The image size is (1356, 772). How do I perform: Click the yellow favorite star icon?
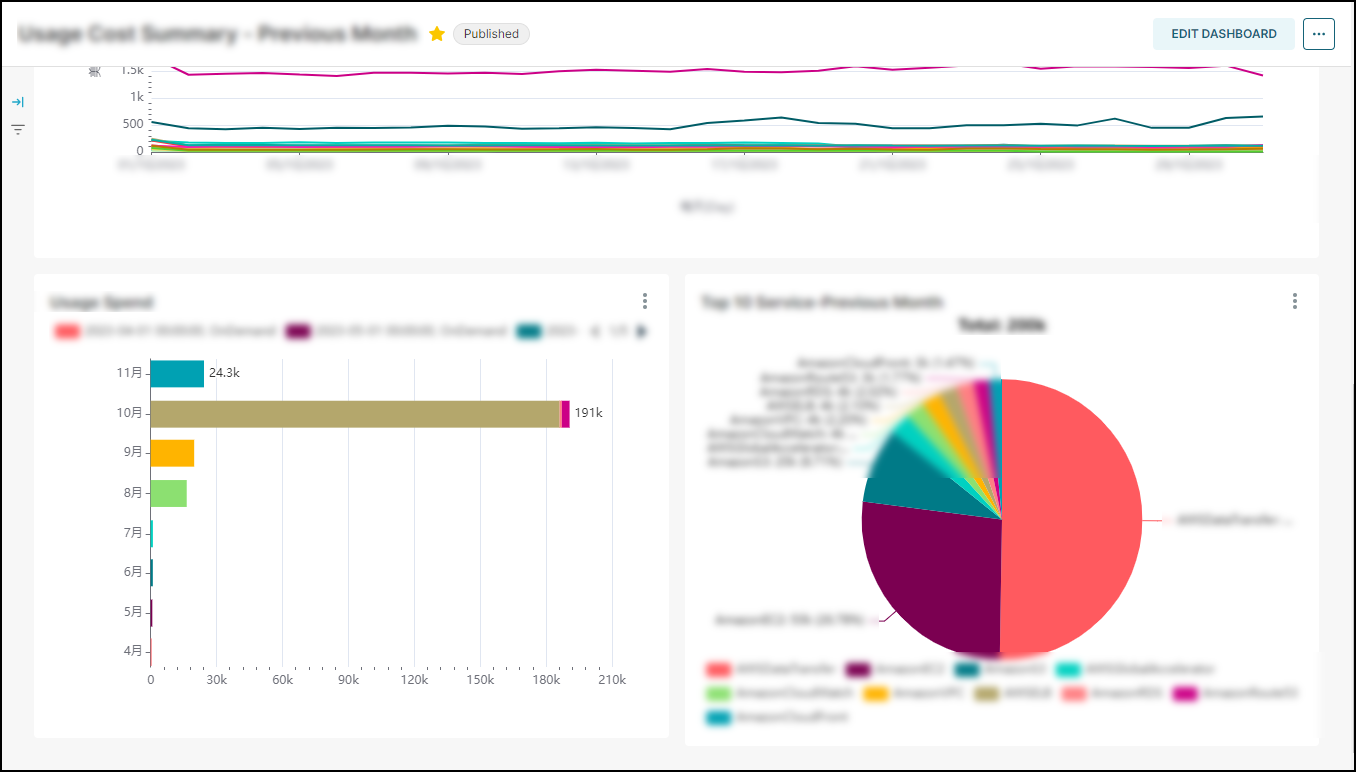[437, 34]
